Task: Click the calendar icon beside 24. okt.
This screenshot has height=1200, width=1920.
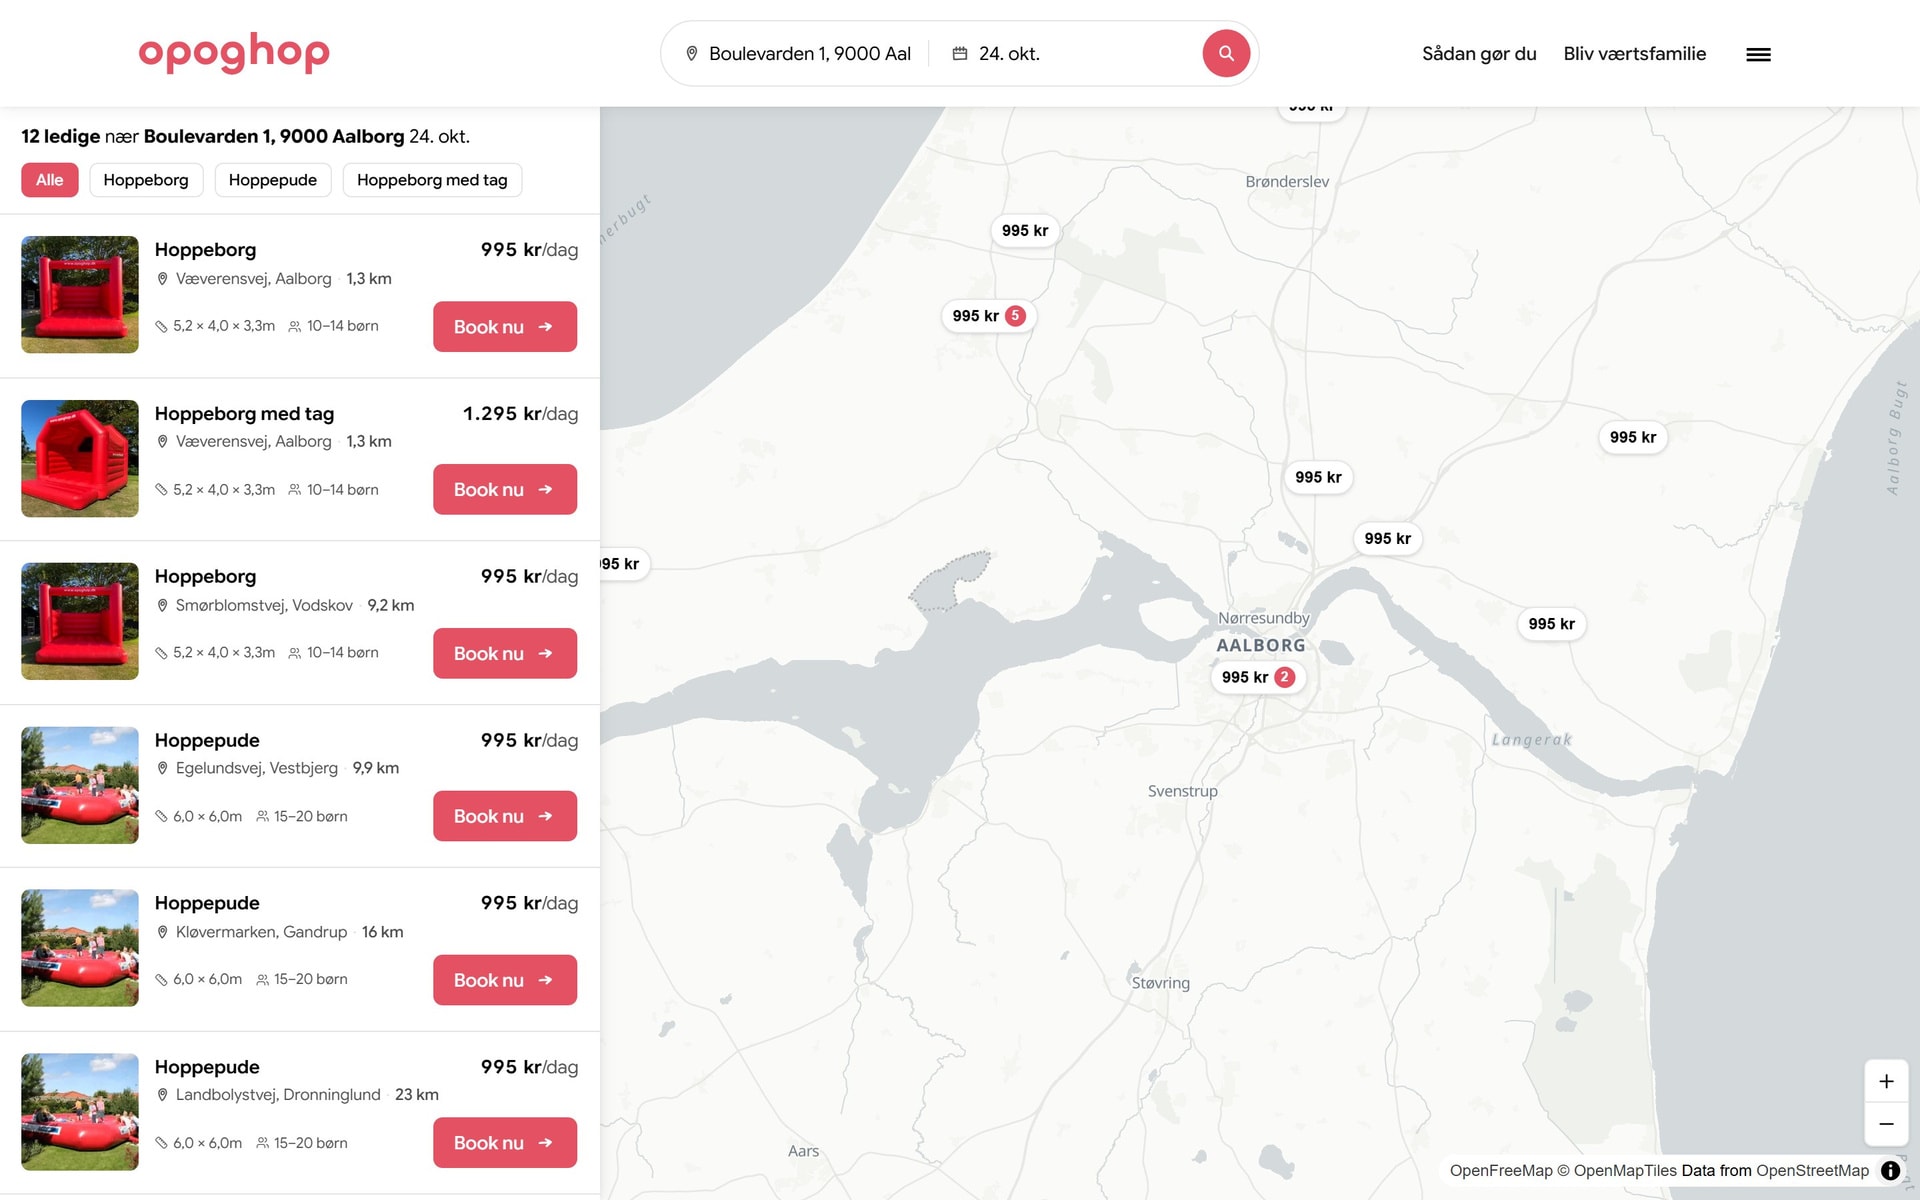Action: pyautogui.click(x=959, y=54)
